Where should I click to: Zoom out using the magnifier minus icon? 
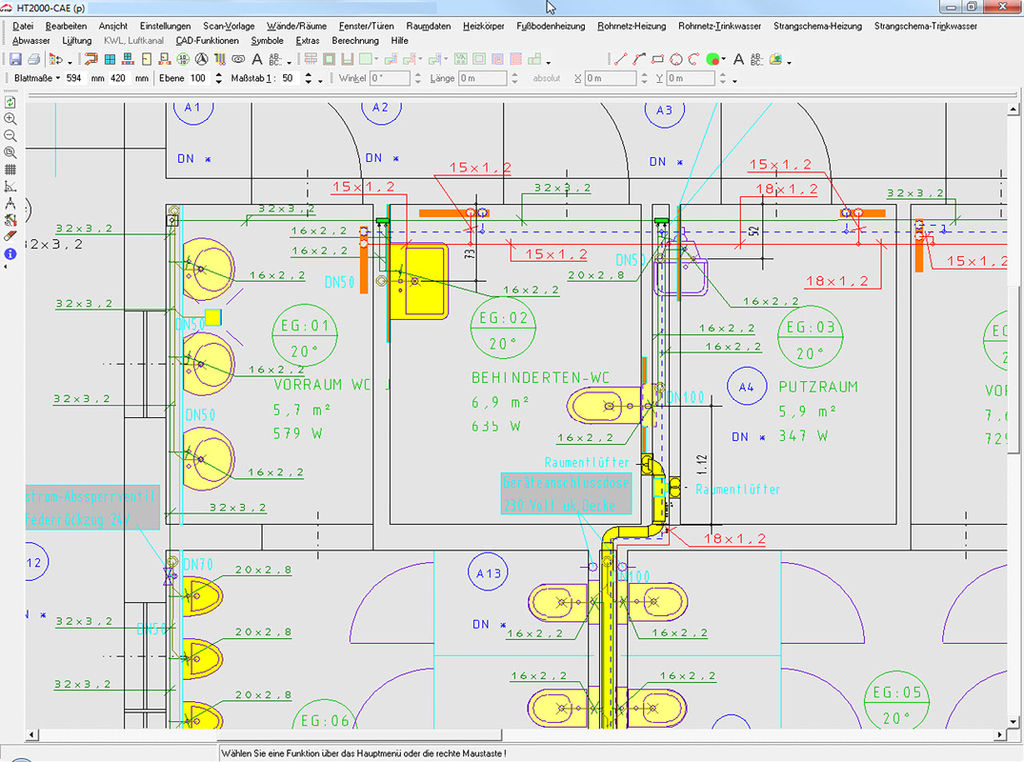pos(10,135)
